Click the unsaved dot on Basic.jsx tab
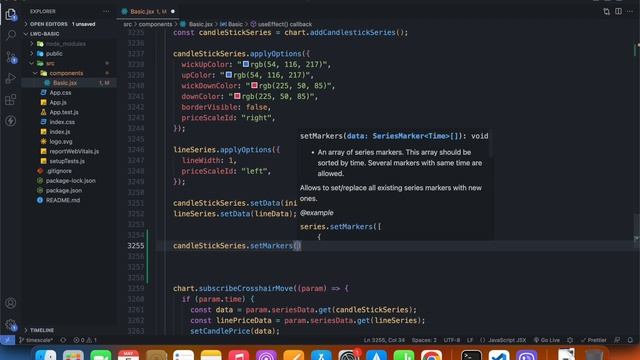Image resolution: width=640 pixels, height=360 pixels. coord(173,11)
